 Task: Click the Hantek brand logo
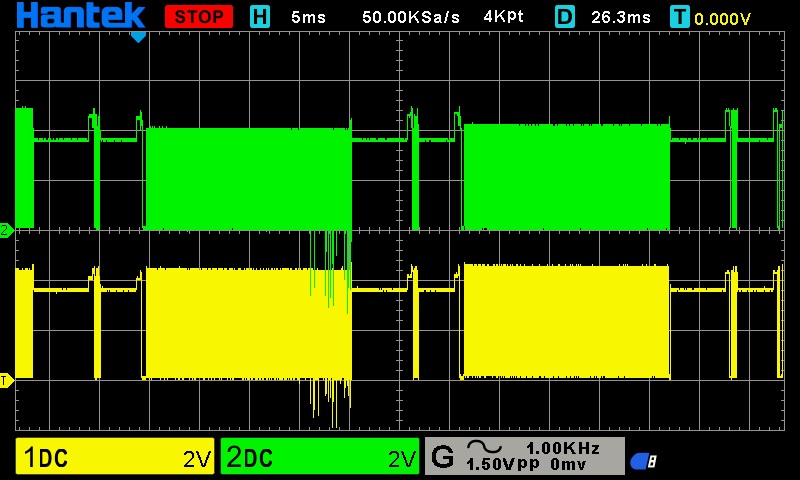[x=82, y=15]
